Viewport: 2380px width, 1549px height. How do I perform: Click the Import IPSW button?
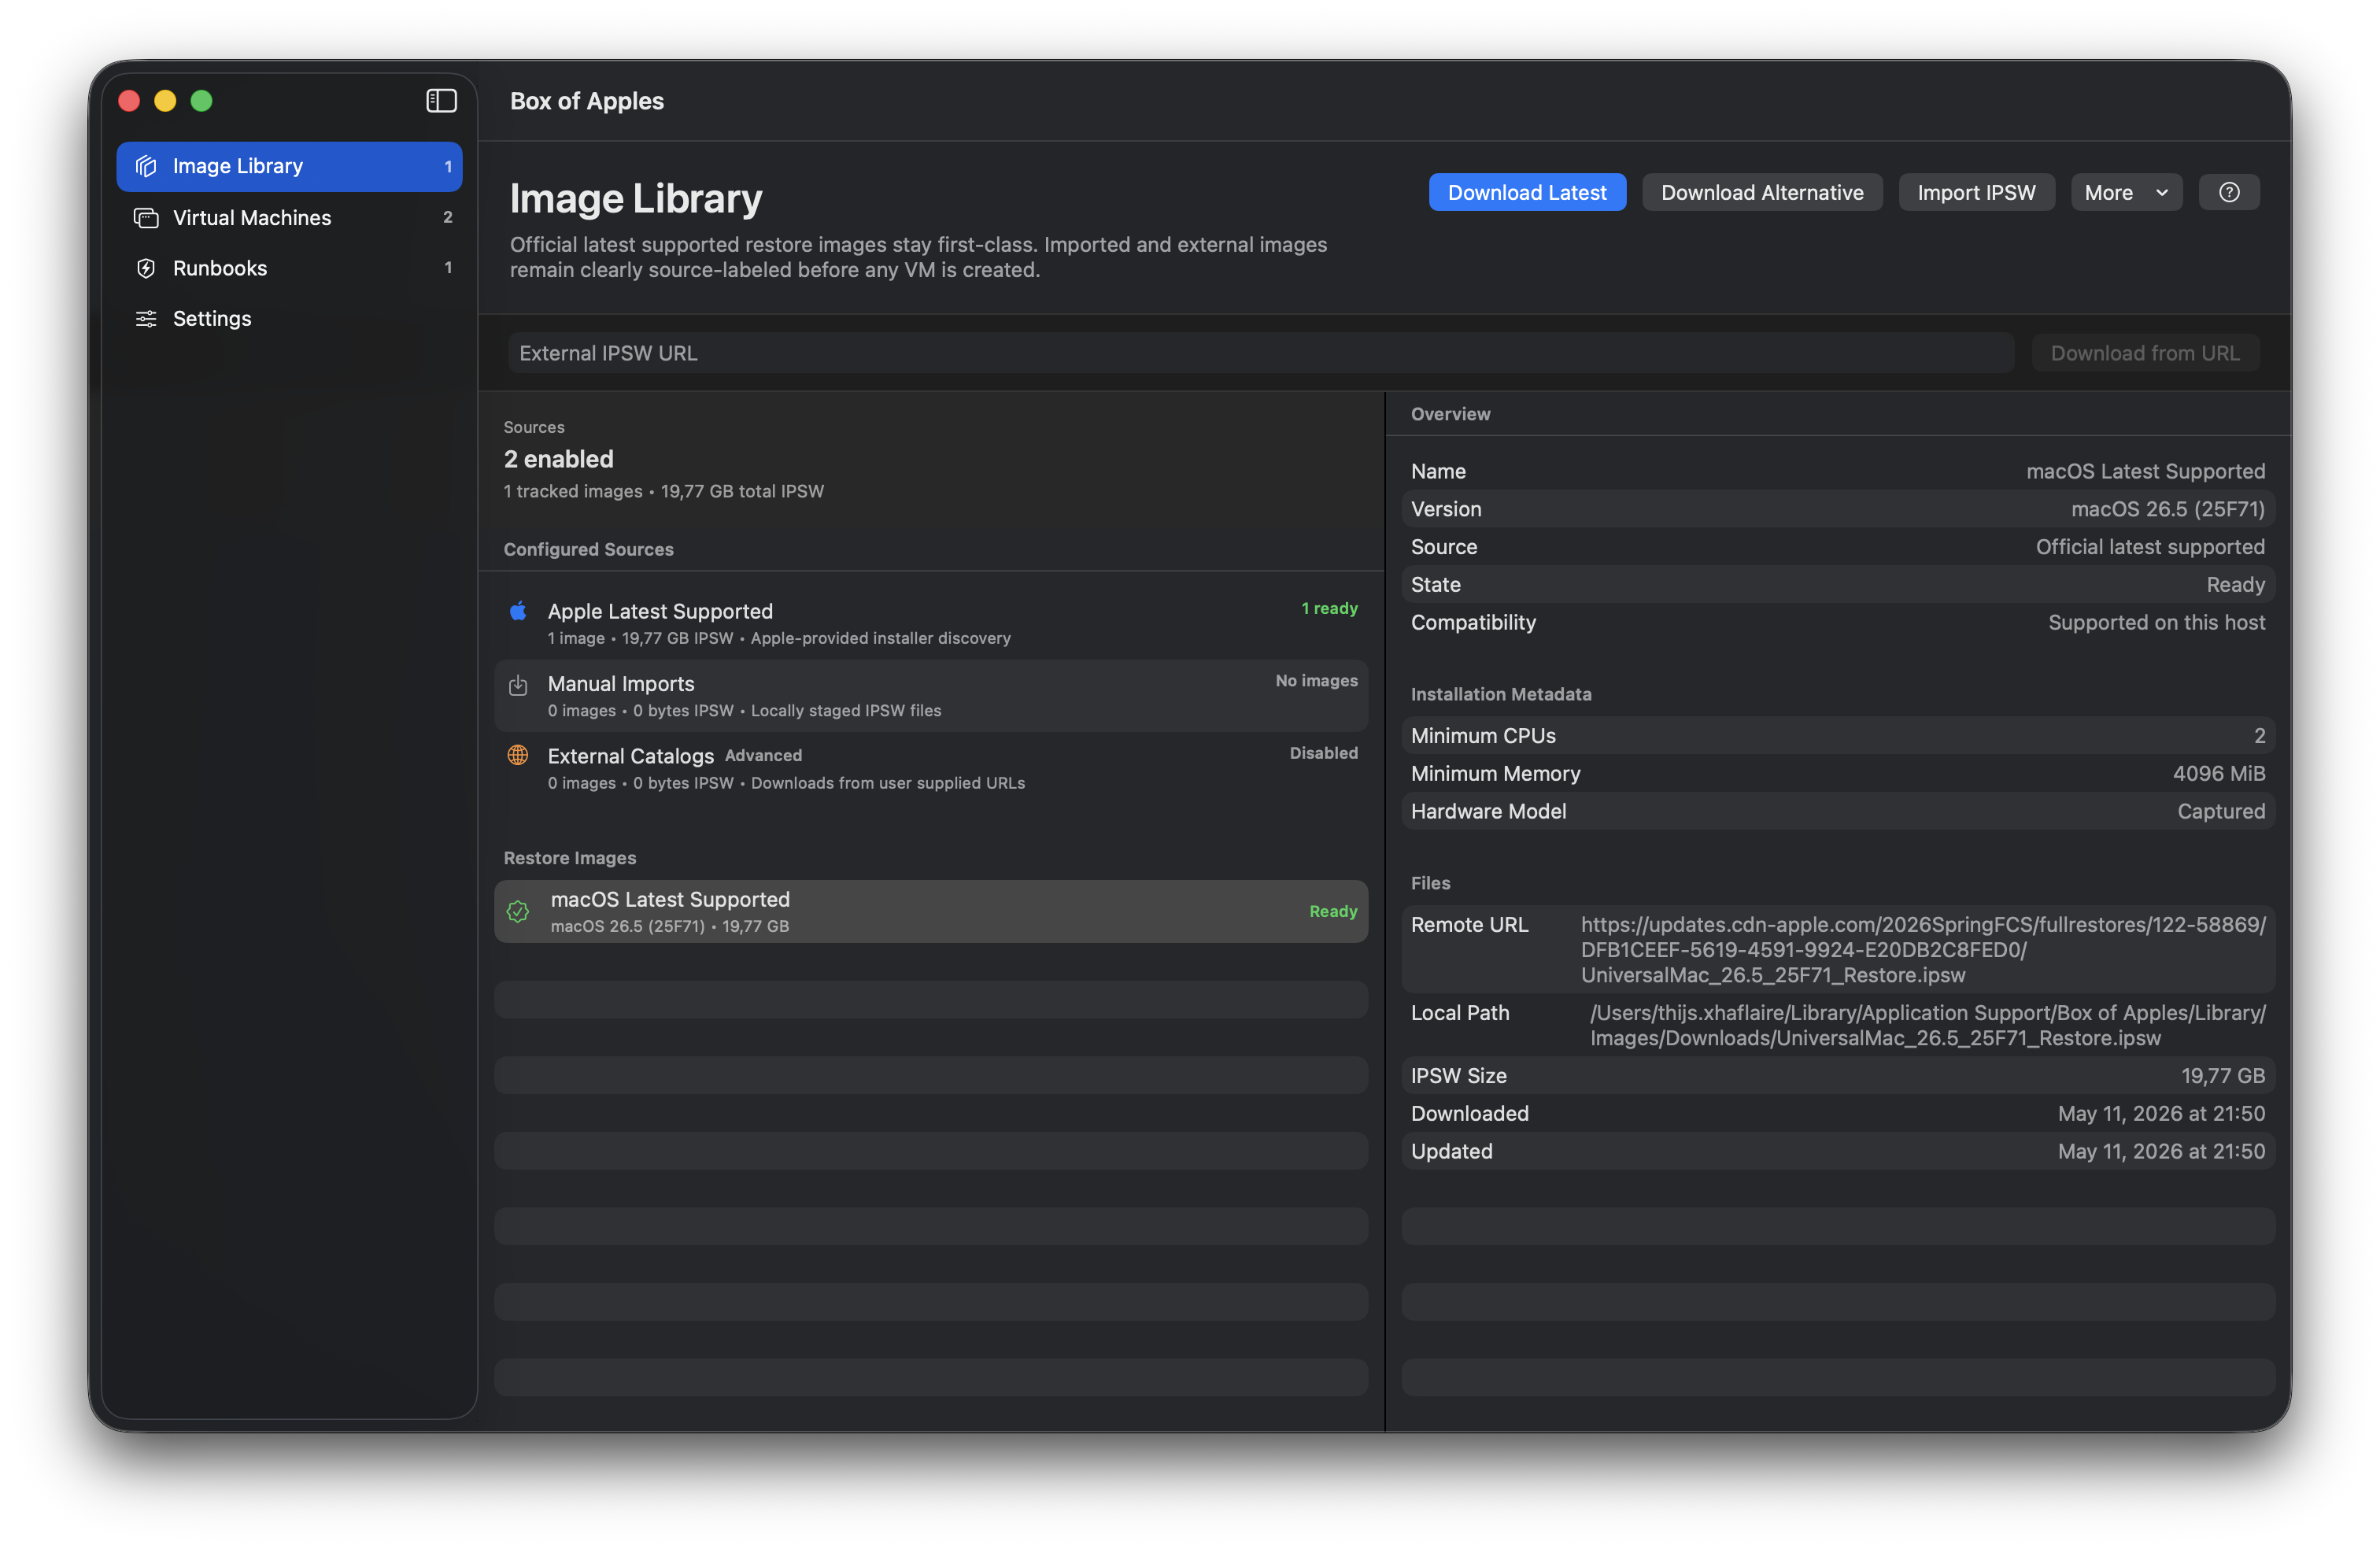[1976, 192]
